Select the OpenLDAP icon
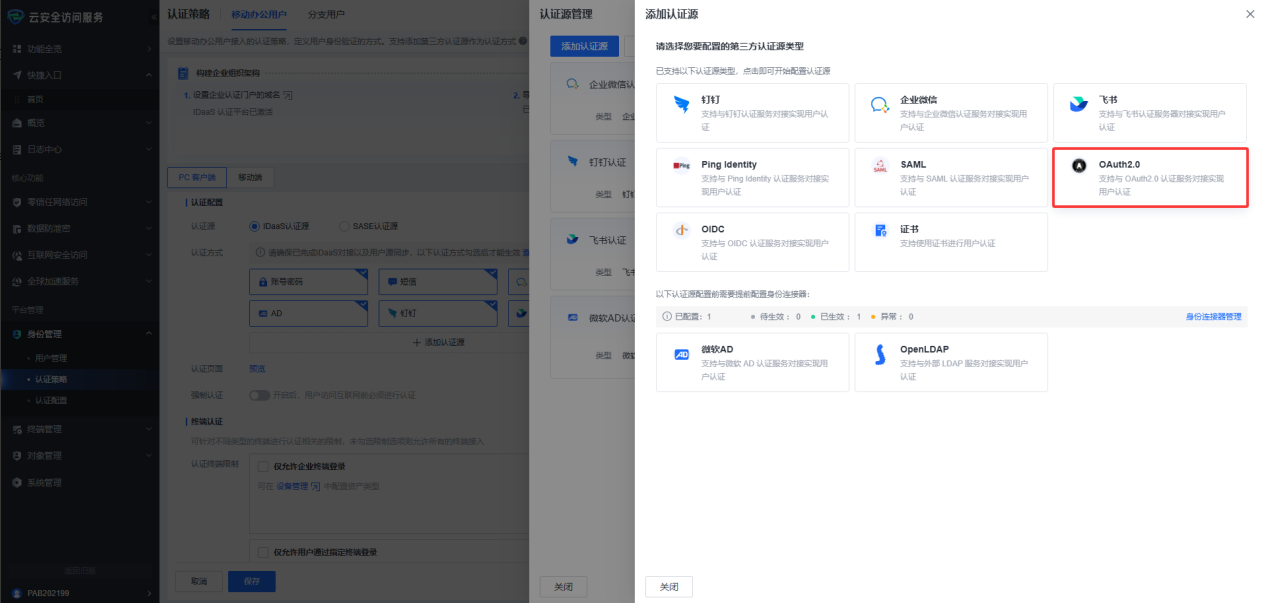The width and height of the screenshot is (1268, 603). (880, 354)
